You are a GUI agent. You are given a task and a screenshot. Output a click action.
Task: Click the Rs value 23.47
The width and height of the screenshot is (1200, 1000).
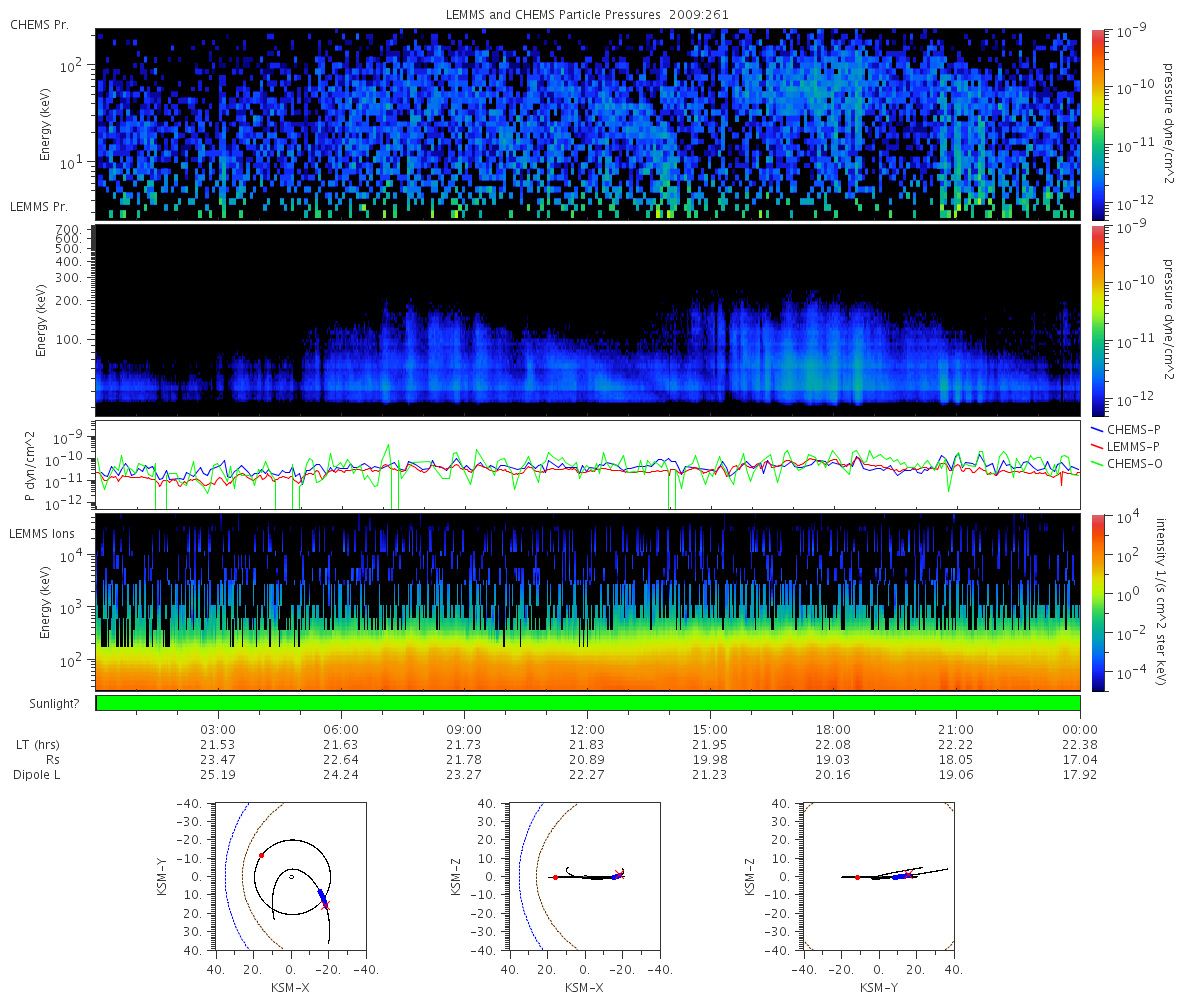218,760
